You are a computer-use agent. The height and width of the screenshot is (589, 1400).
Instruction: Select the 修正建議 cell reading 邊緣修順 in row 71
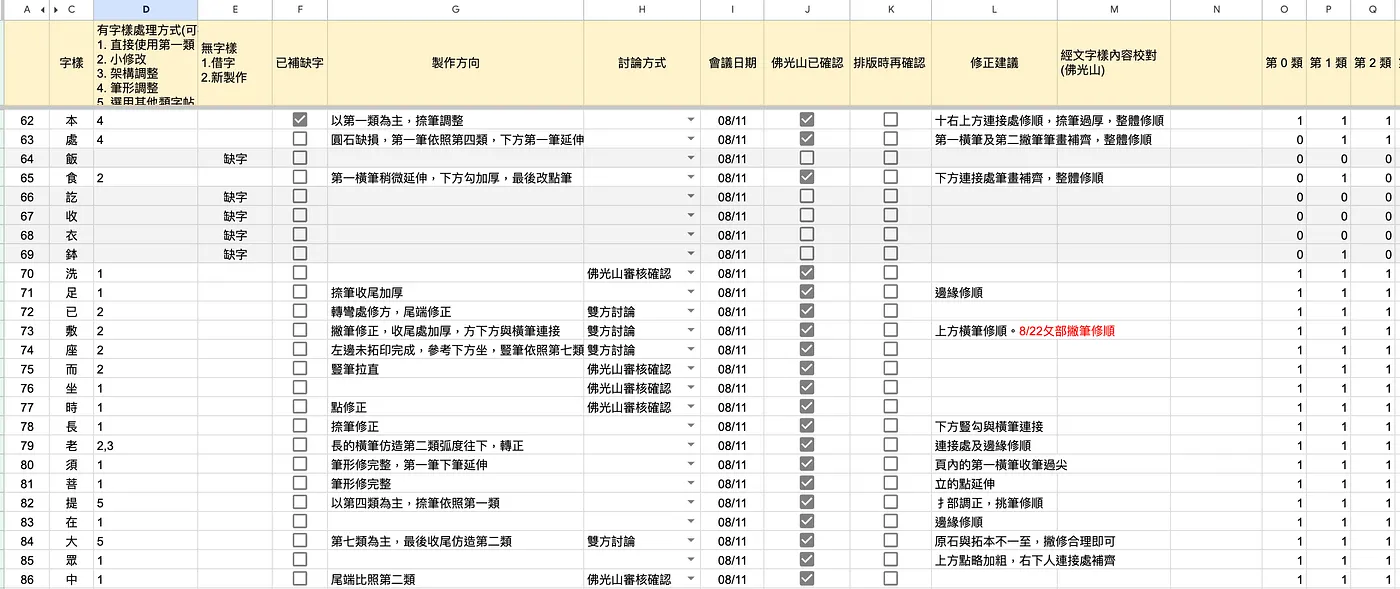[x=994, y=293]
